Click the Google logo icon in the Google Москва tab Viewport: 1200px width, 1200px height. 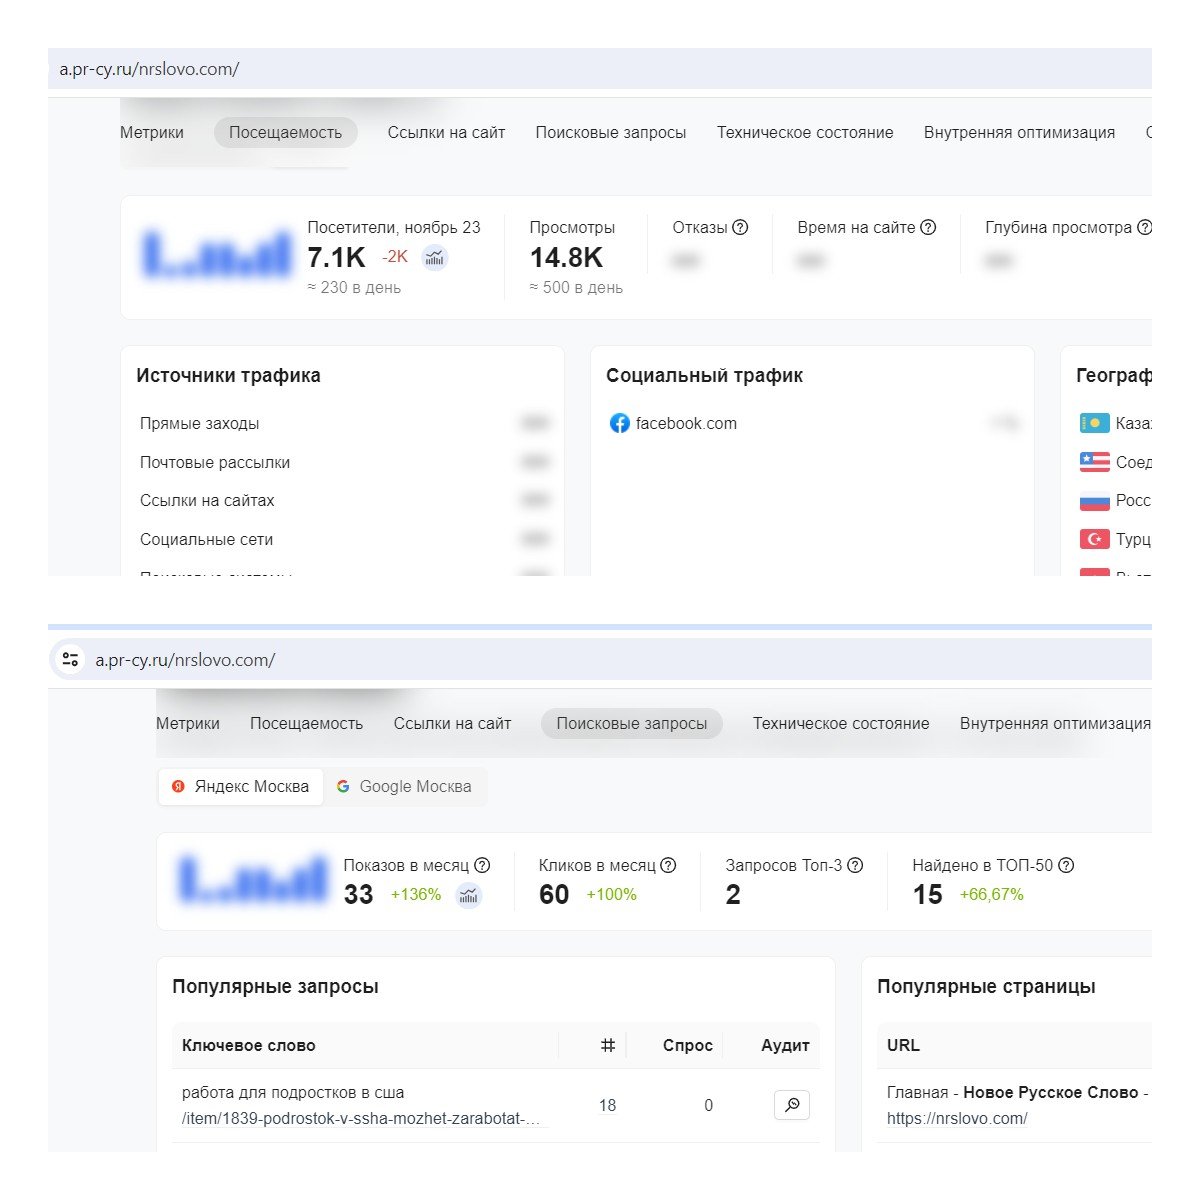(x=343, y=786)
